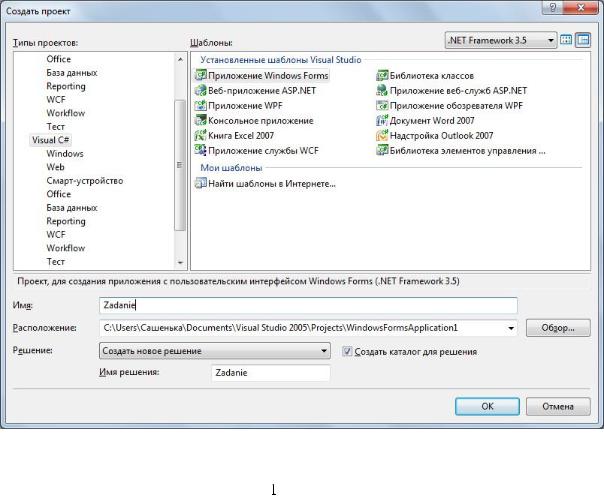The image size is (604, 499).
Task: Click the ASP.NET web application icon
Action: [200, 90]
